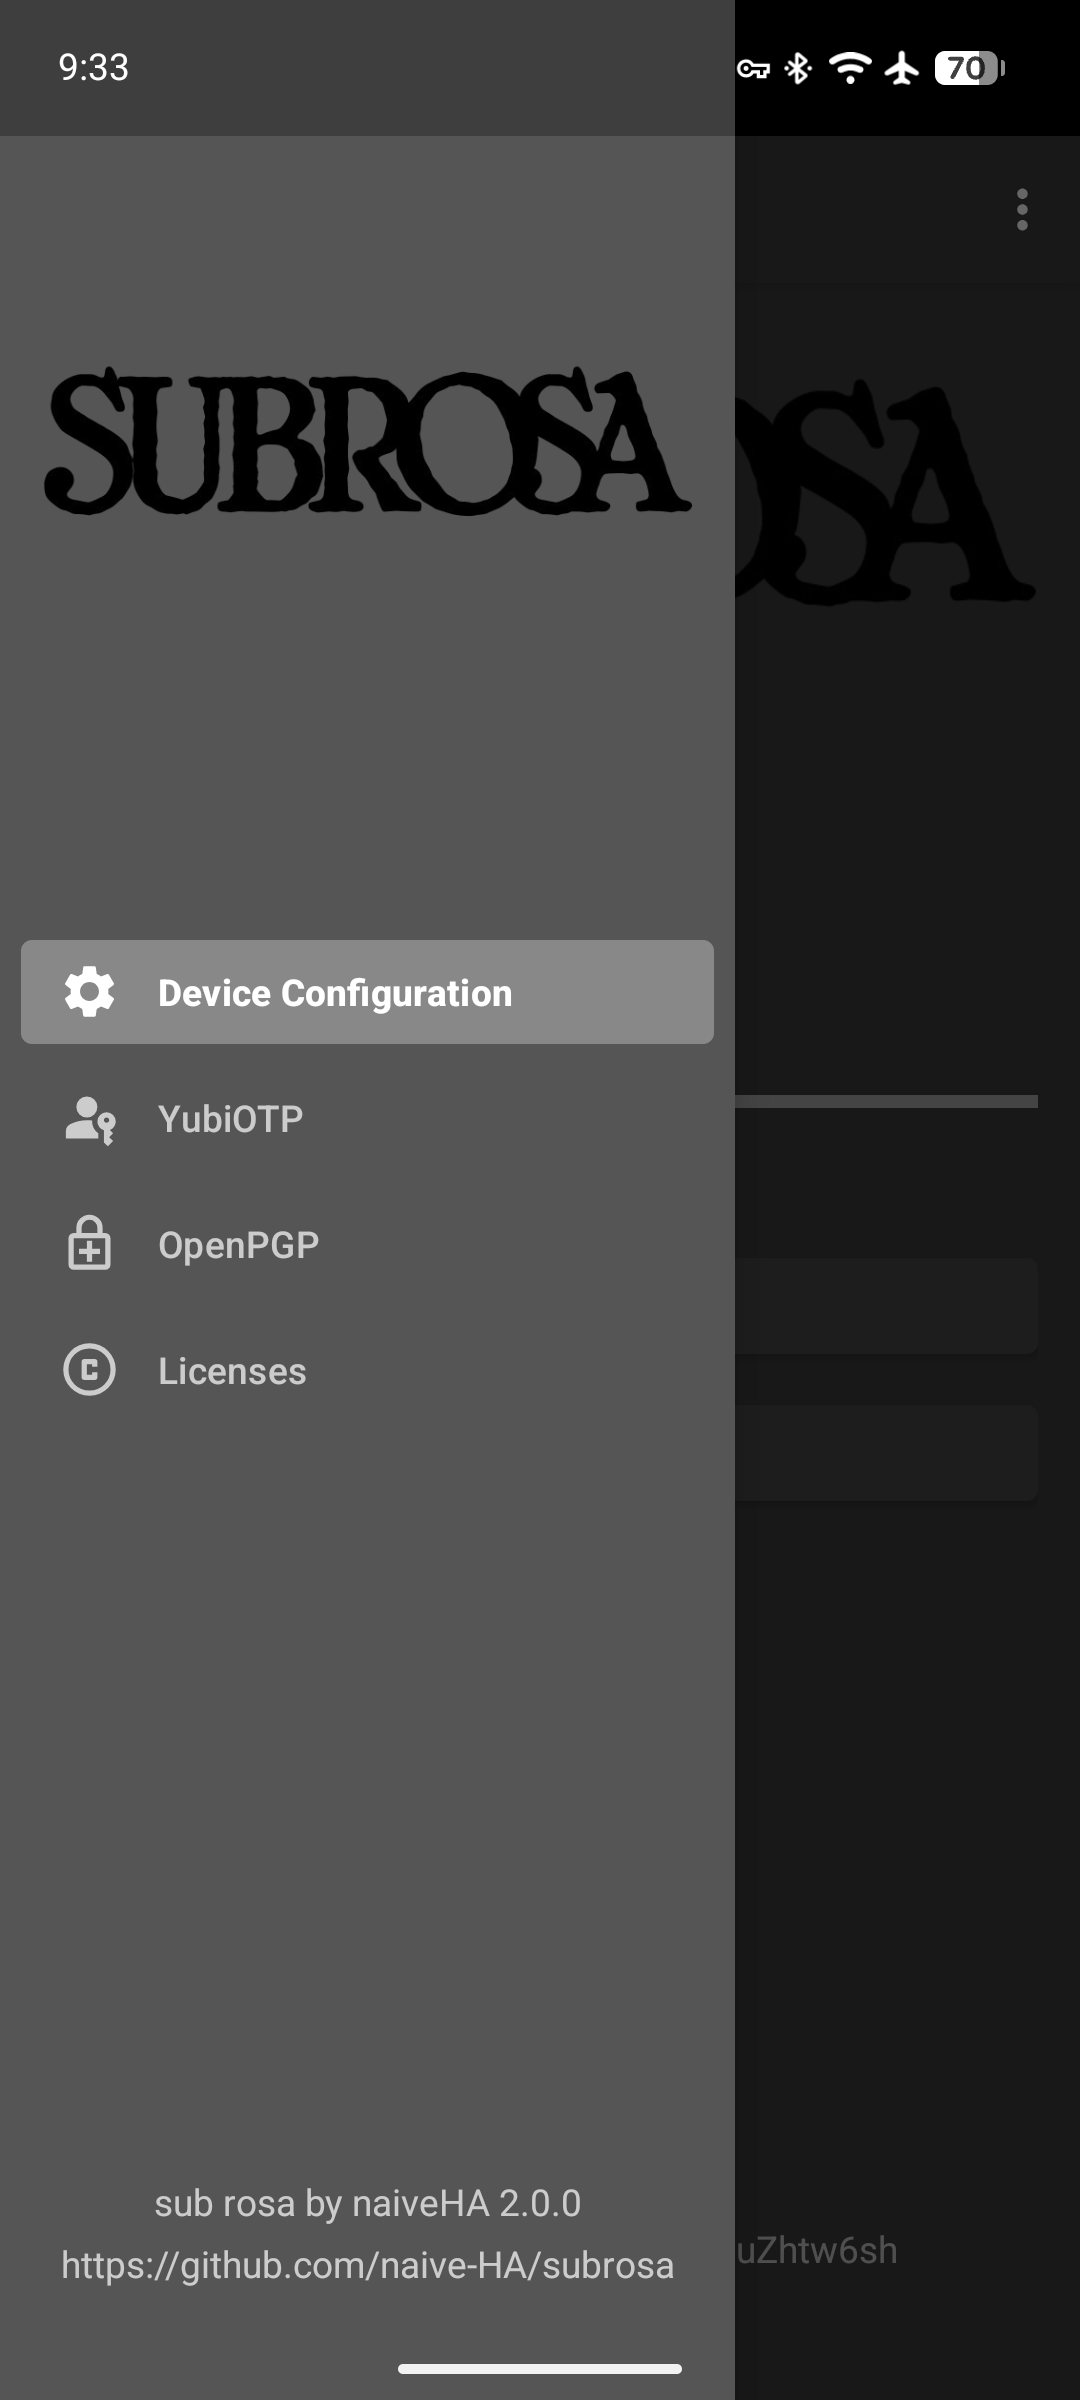Tap the version text sub rosa by naiveHA 2.0.0
Viewport: 1080px width, 2400px height.
(x=367, y=2203)
